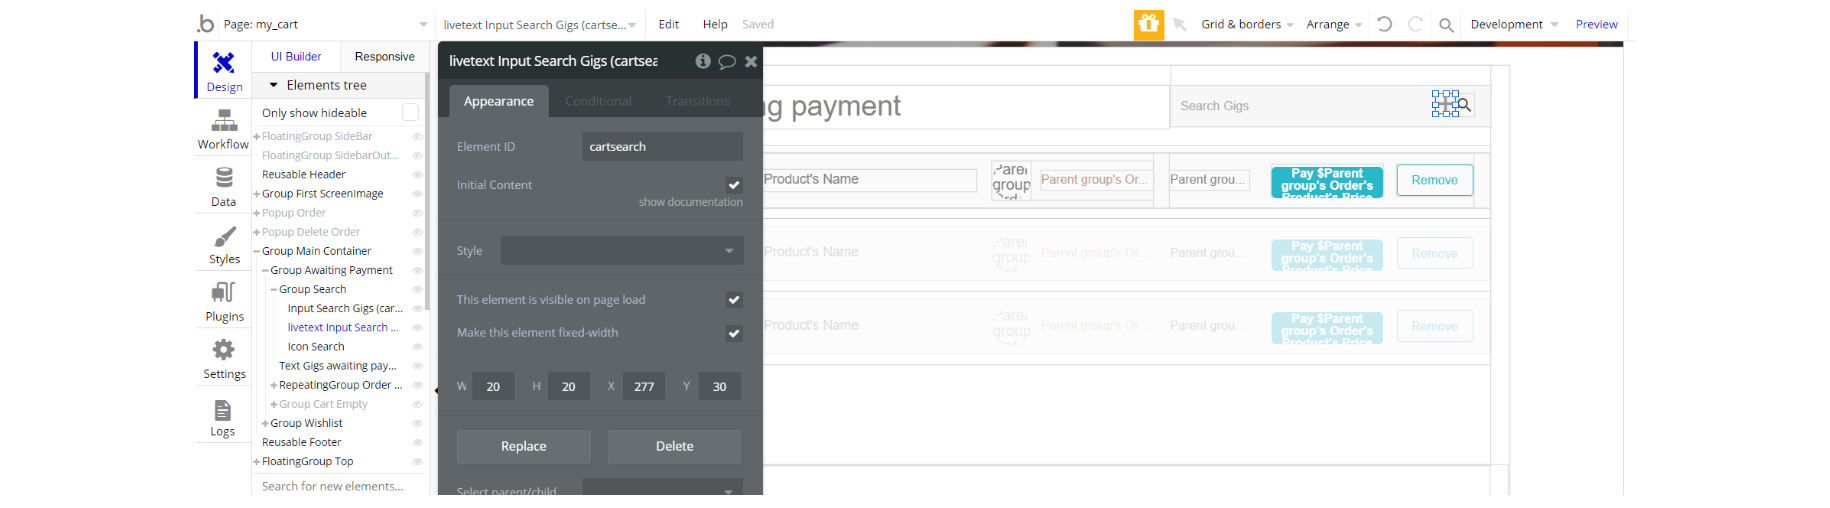
Task: Open the Logs section icon
Action: (223, 410)
